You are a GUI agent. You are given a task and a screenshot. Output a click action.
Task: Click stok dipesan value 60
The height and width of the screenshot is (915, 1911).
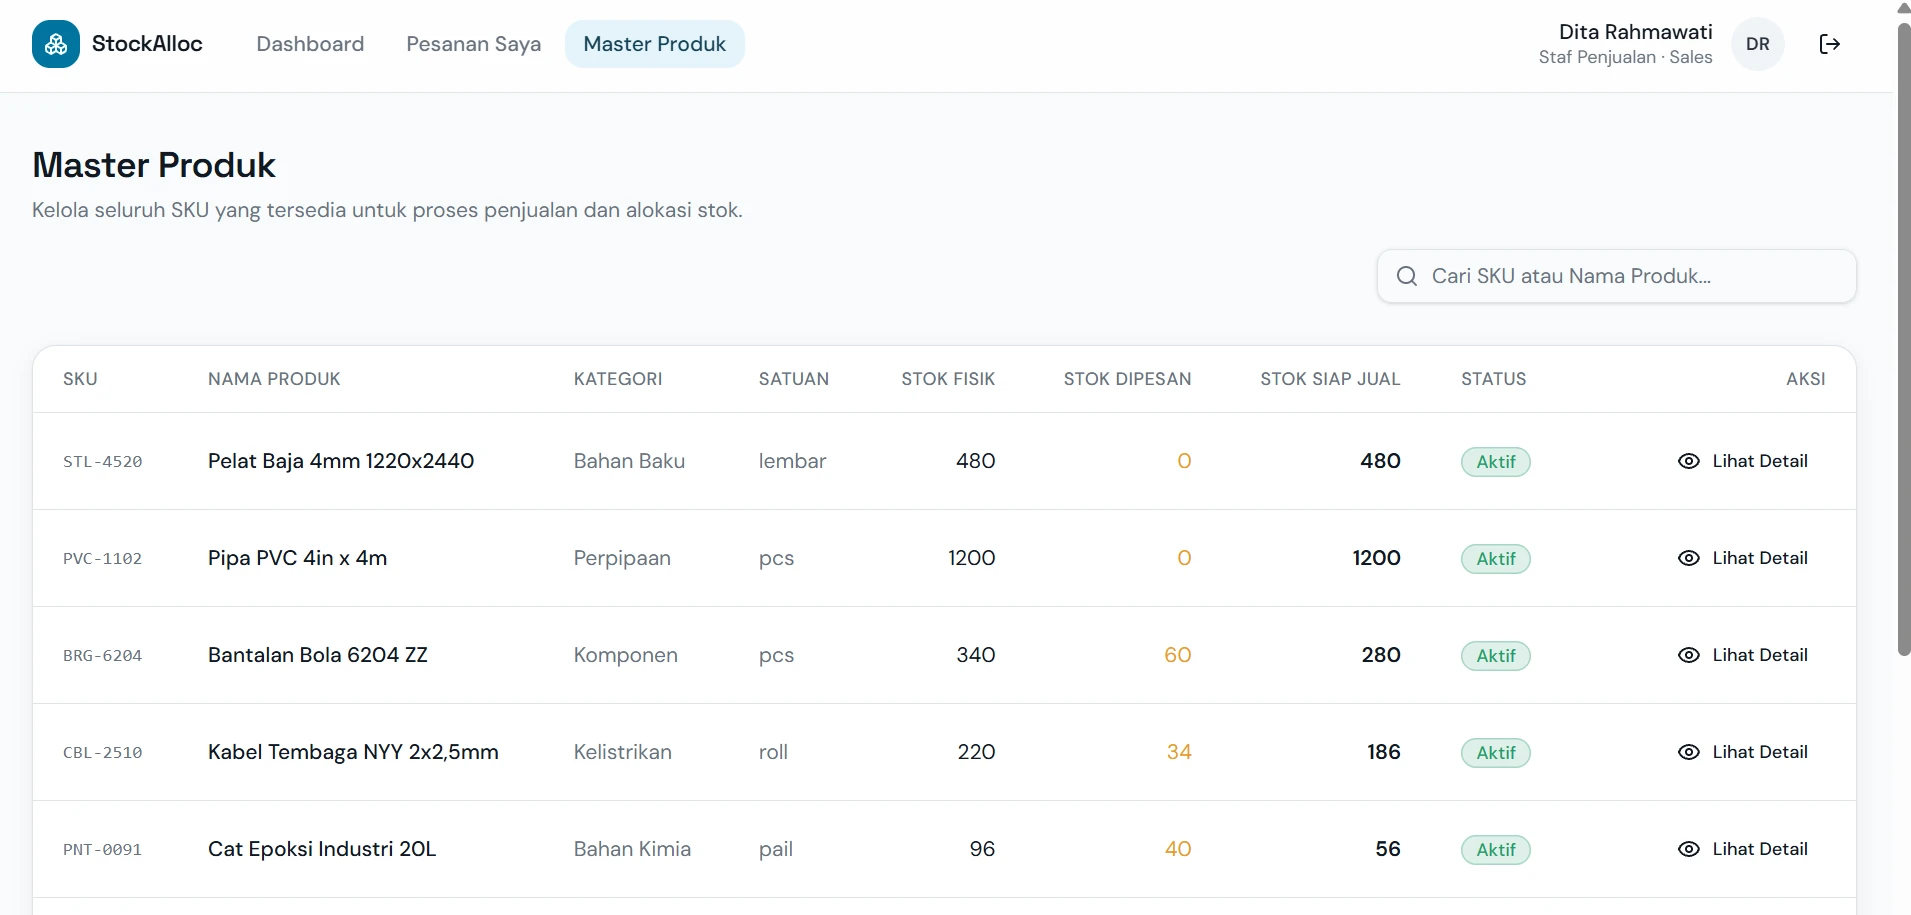[x=1177, y=655]
